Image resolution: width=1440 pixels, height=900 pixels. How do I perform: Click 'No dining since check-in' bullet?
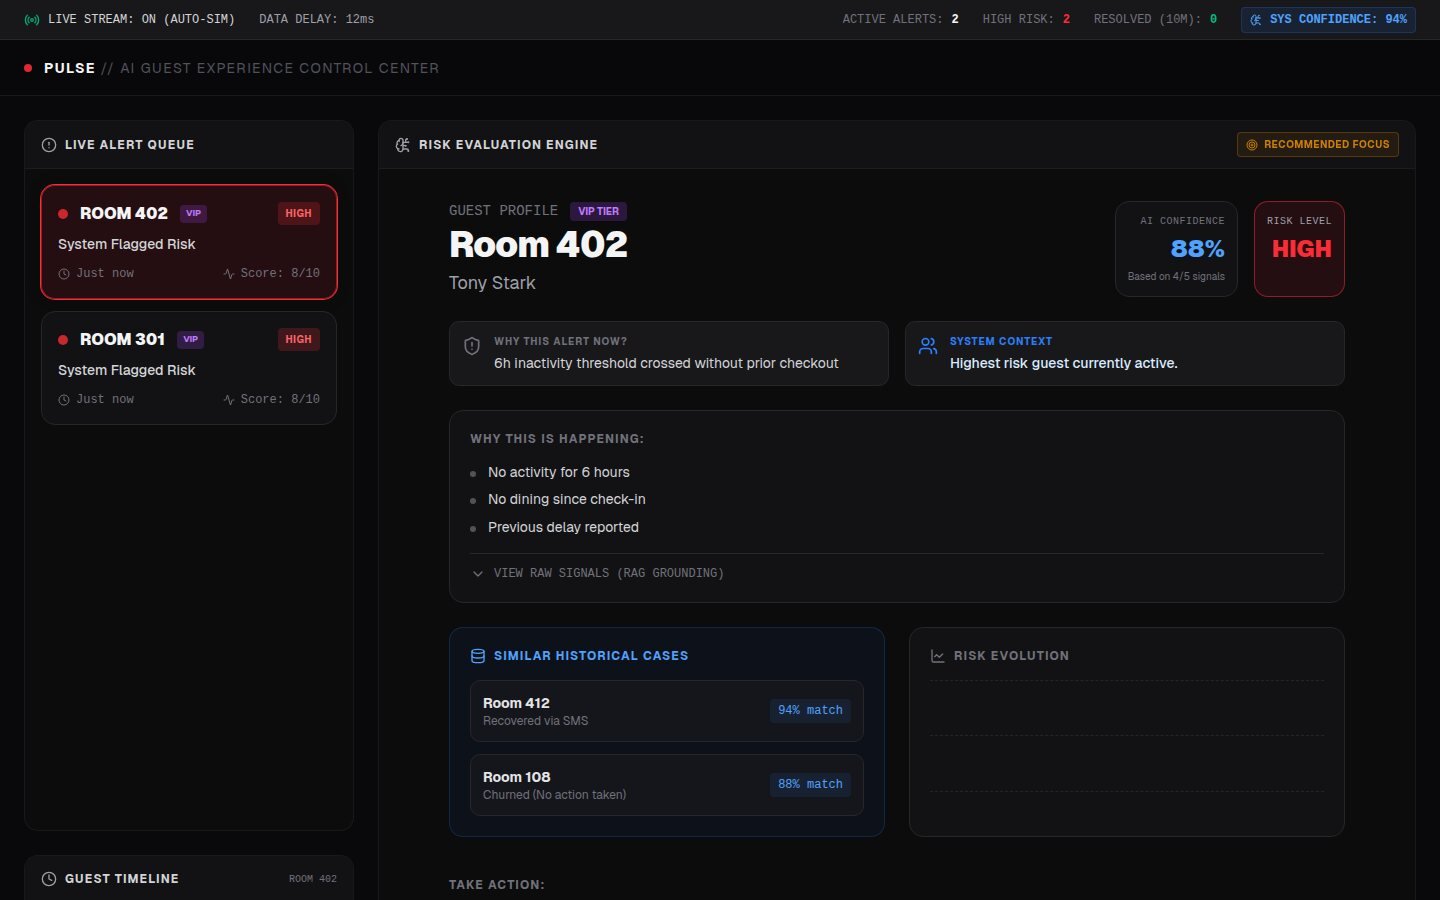(x=567, y=500)
